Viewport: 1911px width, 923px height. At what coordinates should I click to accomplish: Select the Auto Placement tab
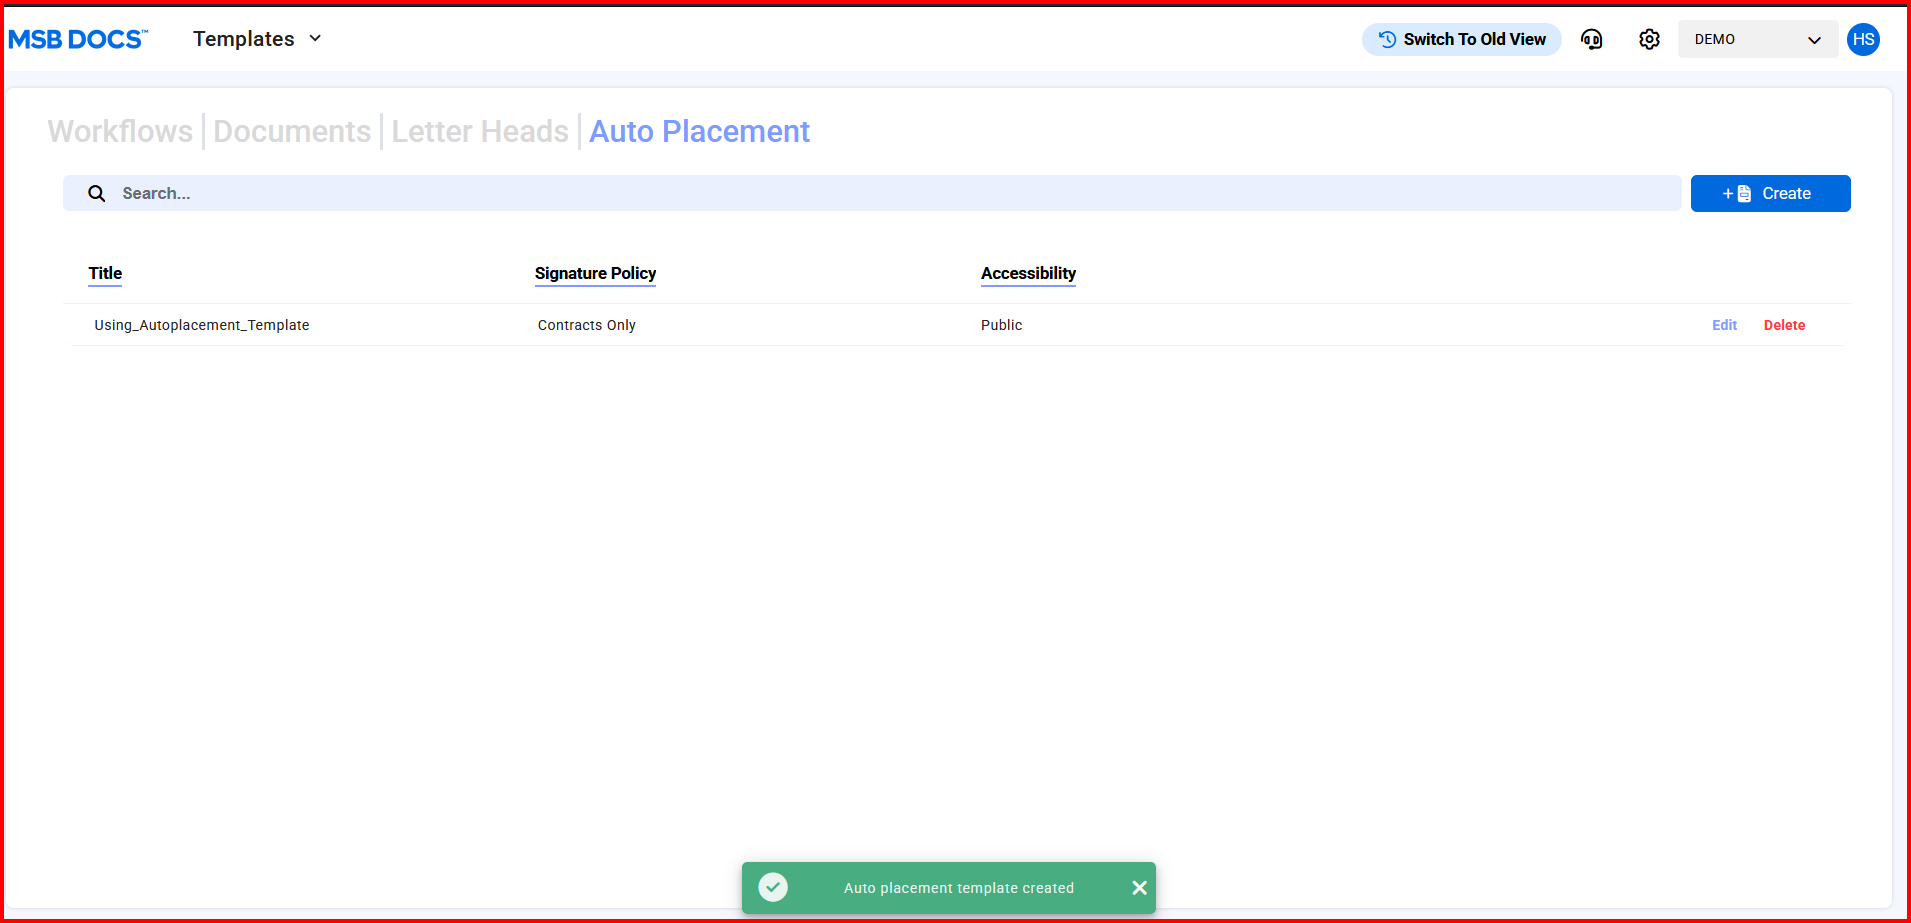click(x=699, y=131)
